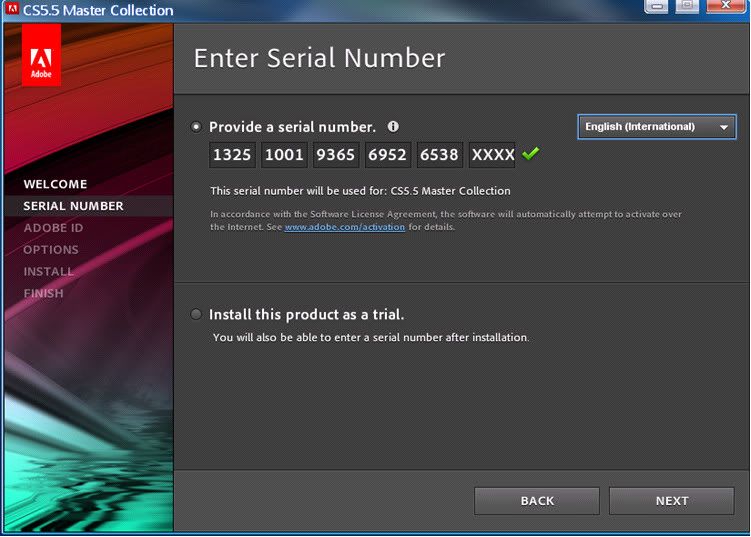Viewport: 751px width, 537px height.
Task: Close the CS5.5 Master Collection window
Action: 726,6
